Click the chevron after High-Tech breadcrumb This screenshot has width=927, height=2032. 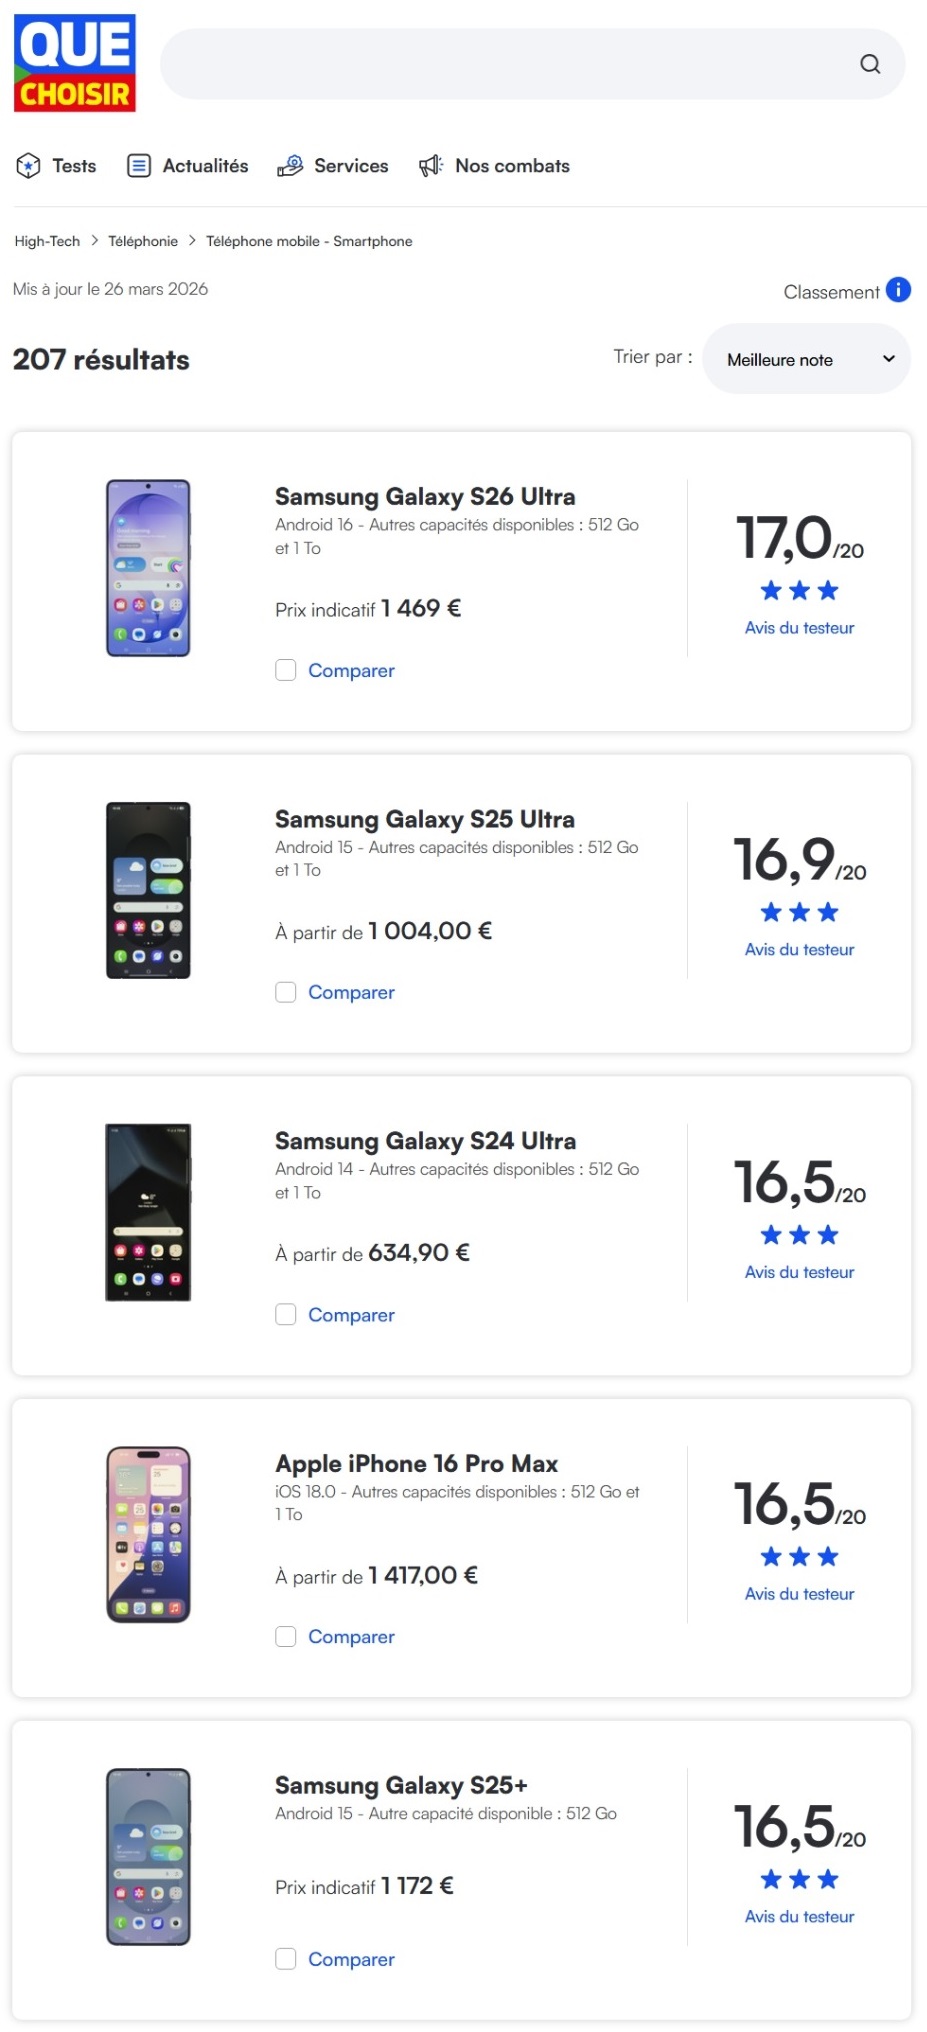[x=95, y=241]
